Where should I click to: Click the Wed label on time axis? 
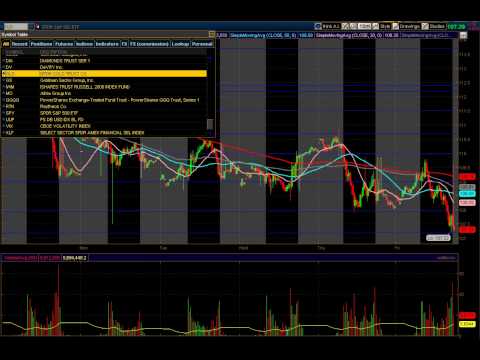point(243,248)
